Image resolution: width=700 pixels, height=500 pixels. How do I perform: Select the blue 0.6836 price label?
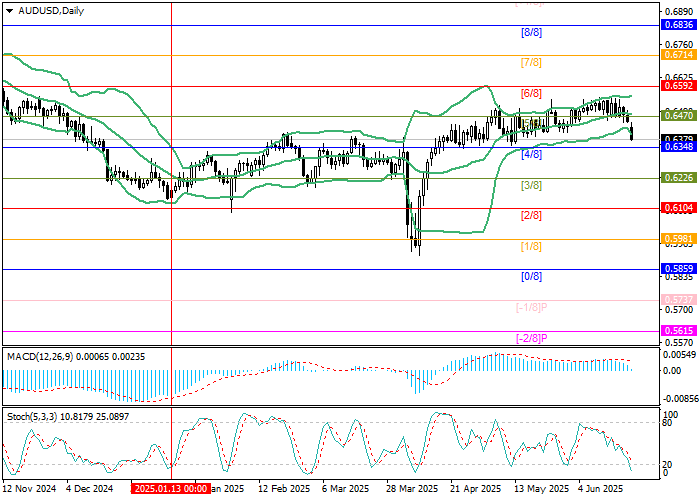point(677,25)
